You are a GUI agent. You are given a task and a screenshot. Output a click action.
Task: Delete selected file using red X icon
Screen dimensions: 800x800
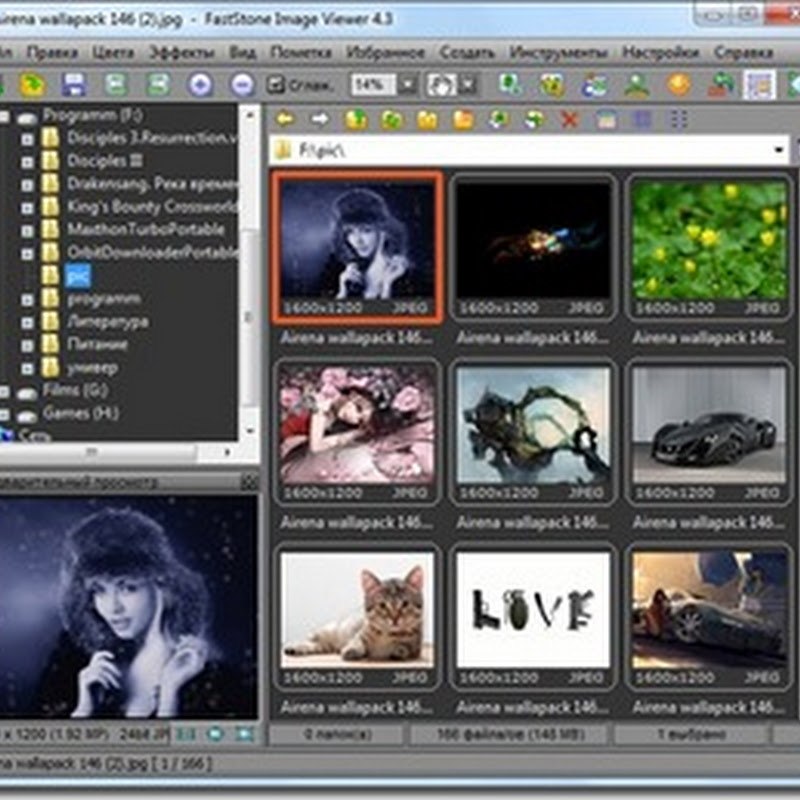(569, 120)
